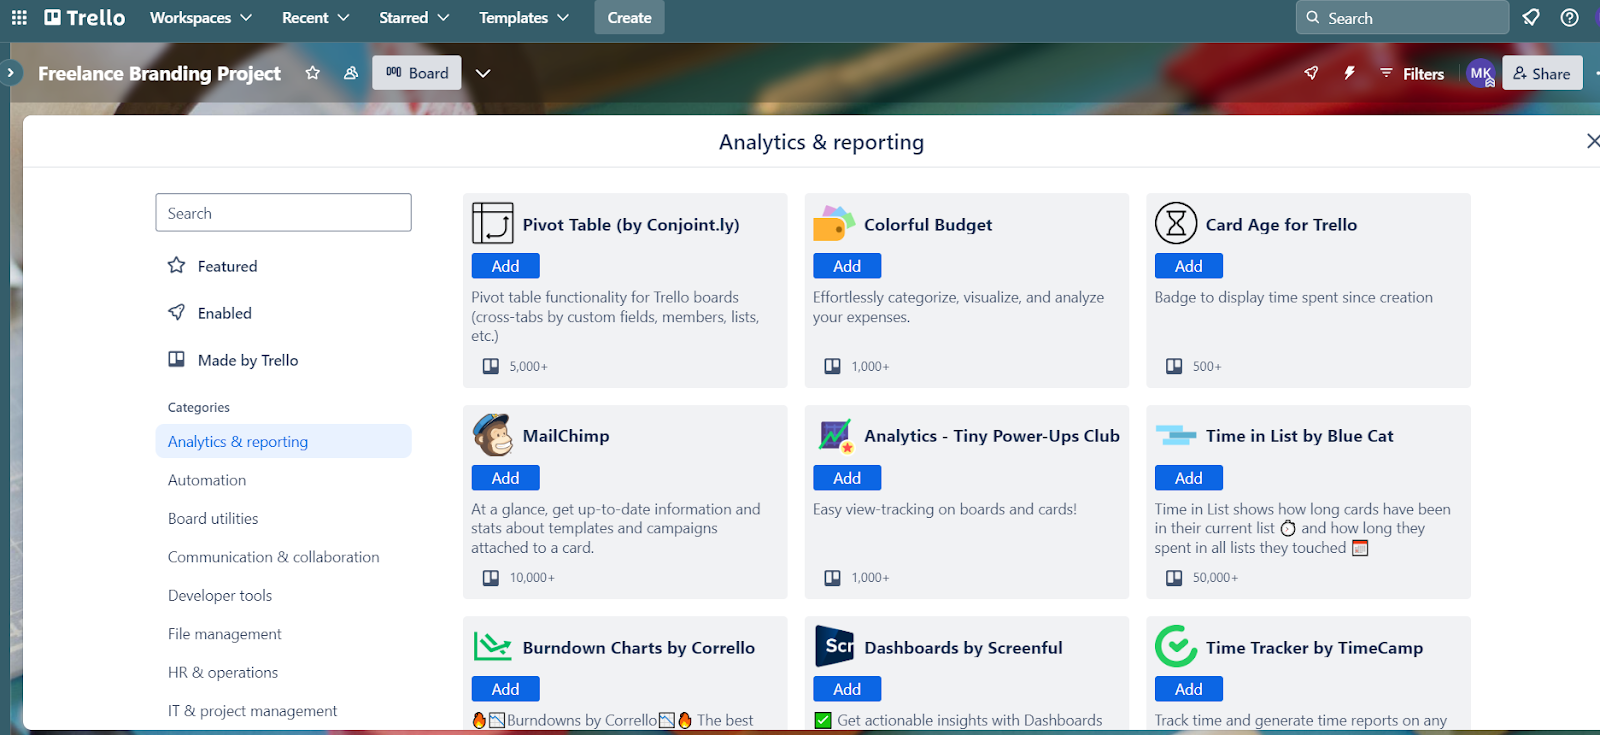Click the Burndown Charts icon
1600x735 pixels.
coord(492,647)
